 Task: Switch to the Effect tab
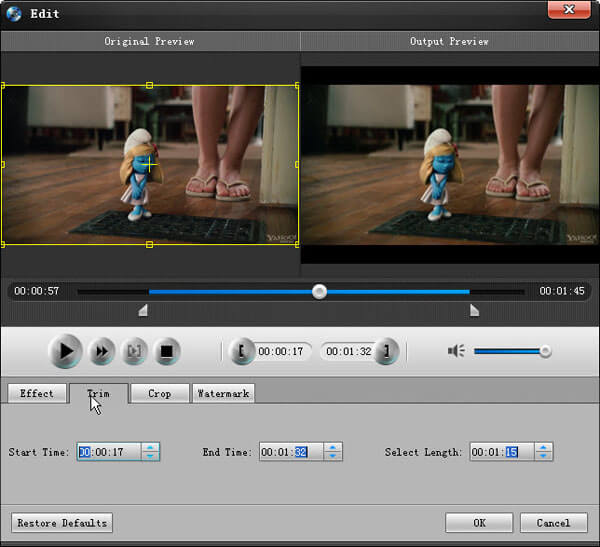click(37, 394)
